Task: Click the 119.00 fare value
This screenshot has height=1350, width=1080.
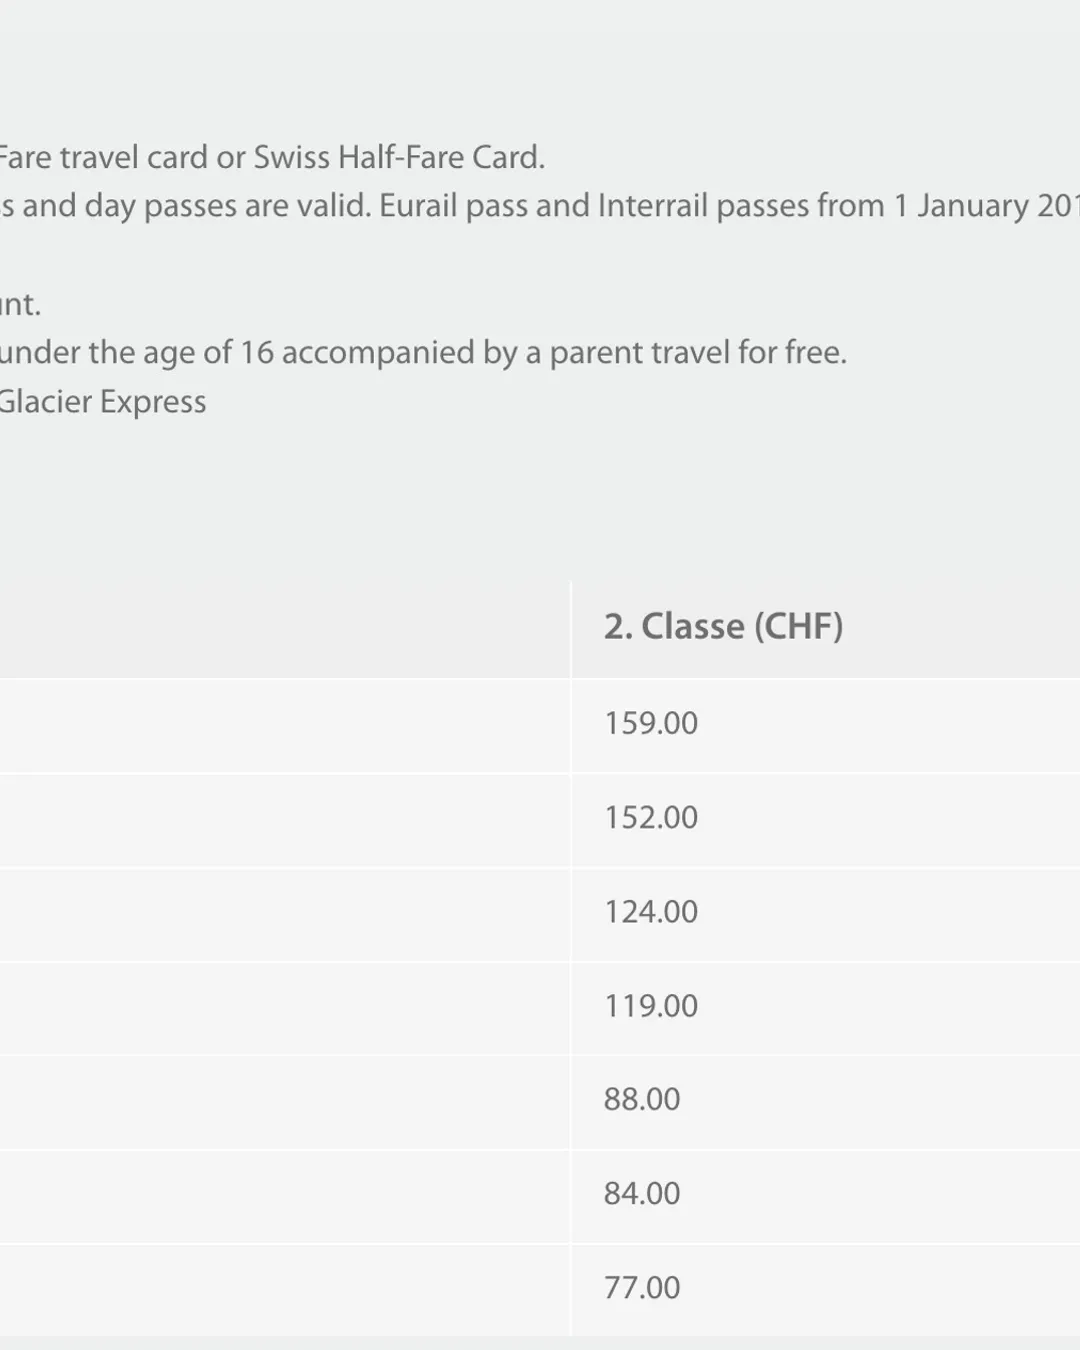Action: coord(651,1005)
